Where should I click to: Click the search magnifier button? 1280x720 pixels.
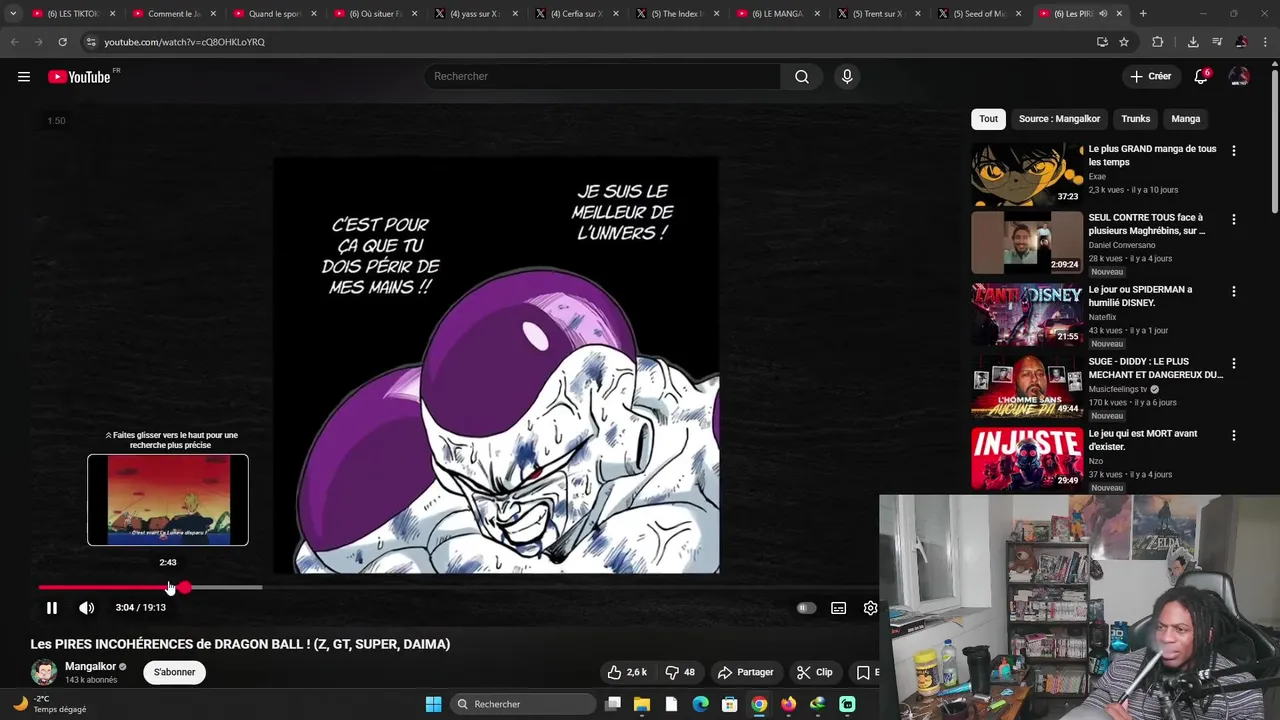[802, 77]
